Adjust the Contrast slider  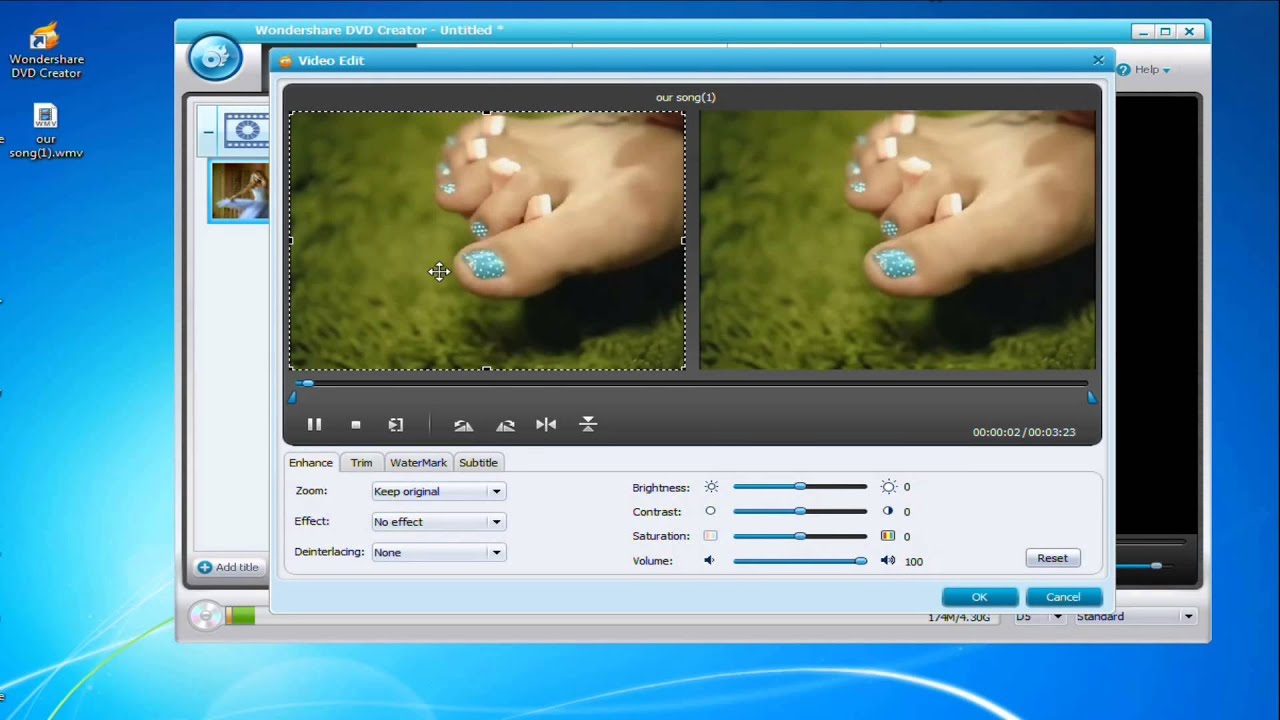[x=800, y=511]
